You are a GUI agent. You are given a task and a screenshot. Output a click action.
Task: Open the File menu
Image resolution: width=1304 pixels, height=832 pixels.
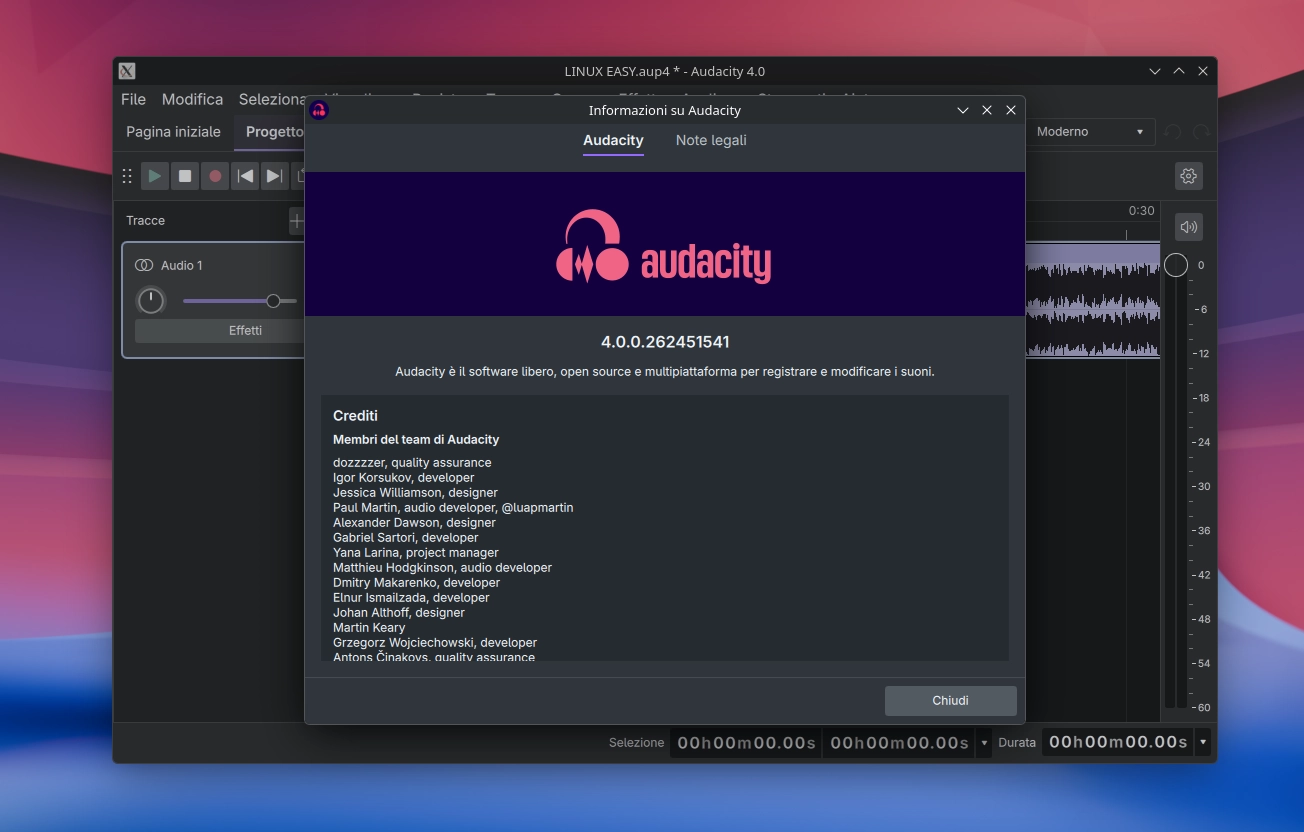pos(133,99)
